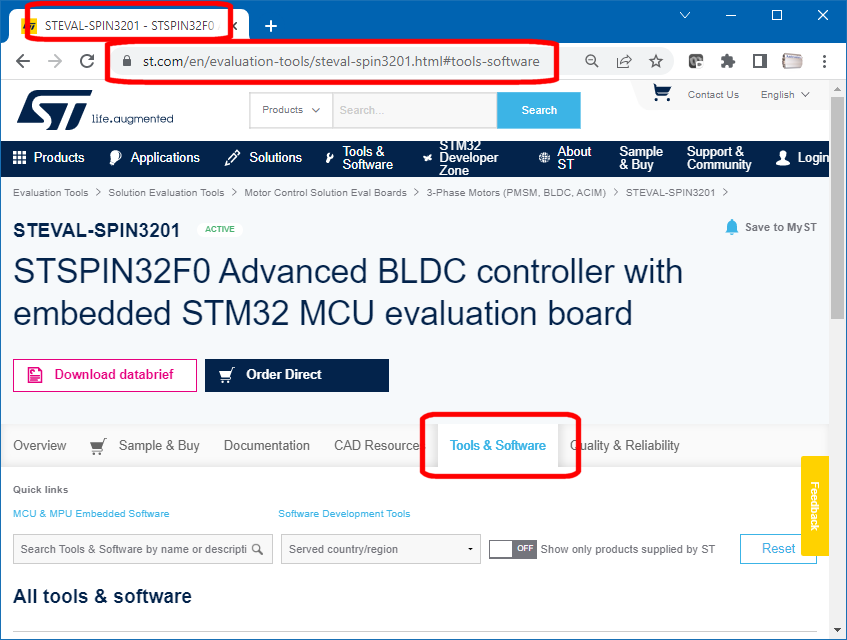Click the browser address bar URL
This screenshot has height=640, width=847.
341,62
